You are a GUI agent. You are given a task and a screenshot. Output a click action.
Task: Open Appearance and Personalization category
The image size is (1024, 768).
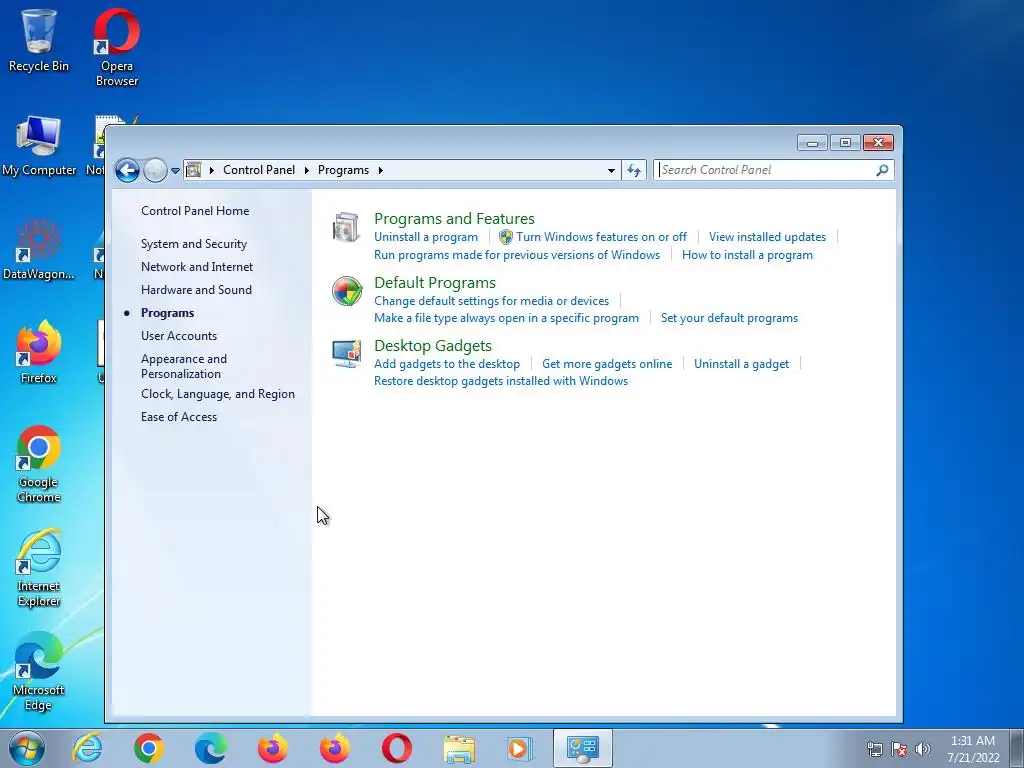(x=184, y=366)
